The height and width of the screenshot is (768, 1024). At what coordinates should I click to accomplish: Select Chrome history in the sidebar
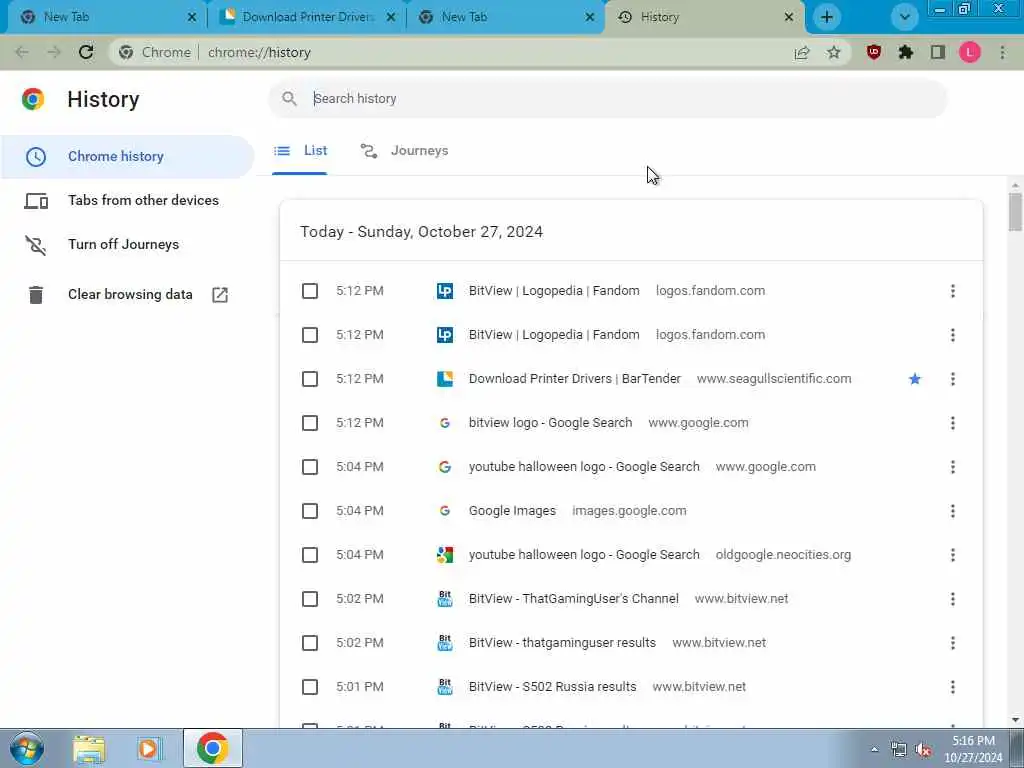[127, 157]
